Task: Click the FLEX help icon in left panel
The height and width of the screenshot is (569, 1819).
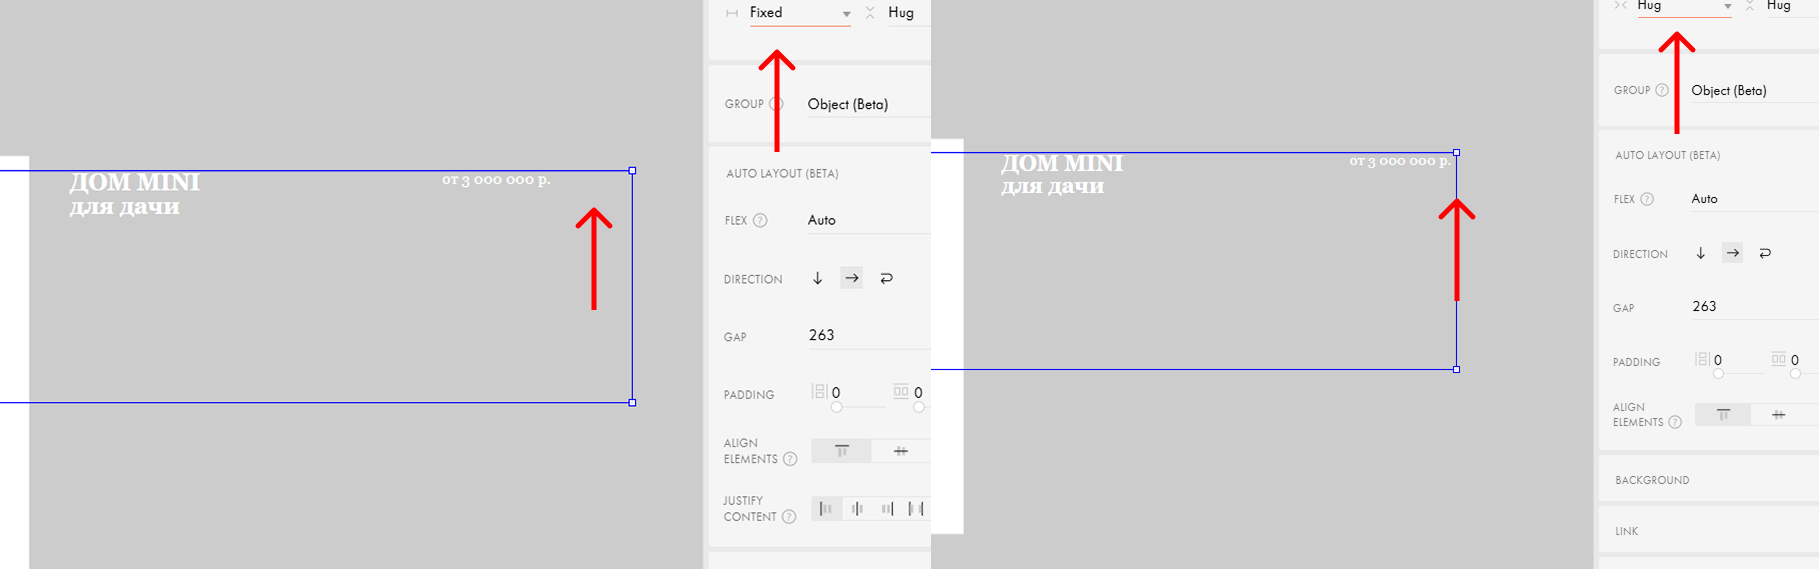Action: (x=760, y=221)
